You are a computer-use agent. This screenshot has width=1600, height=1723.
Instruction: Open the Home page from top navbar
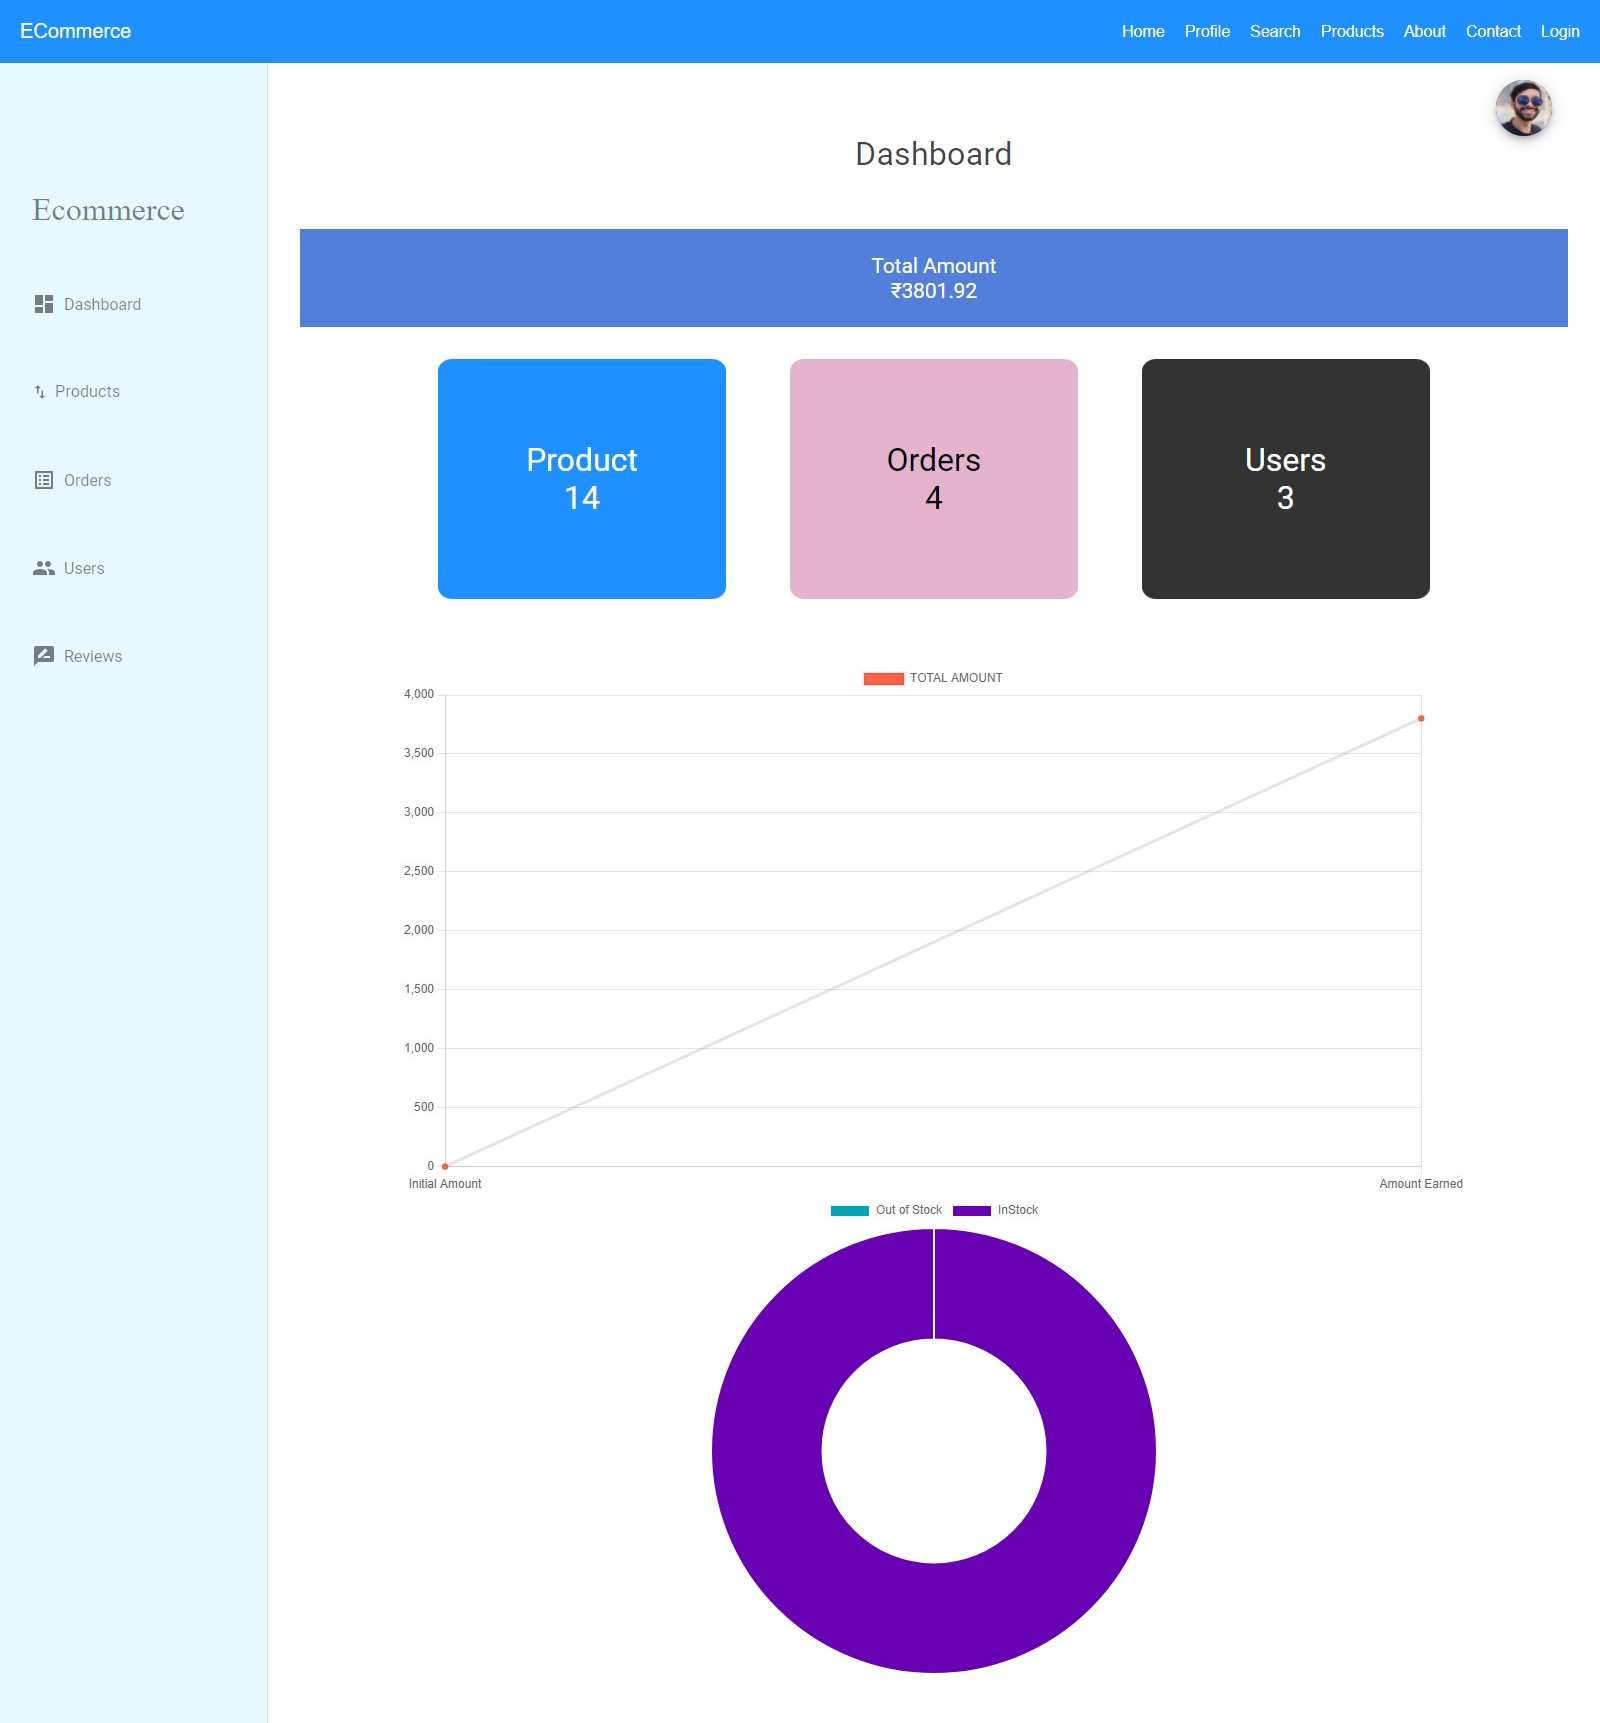coord(1142,31)
